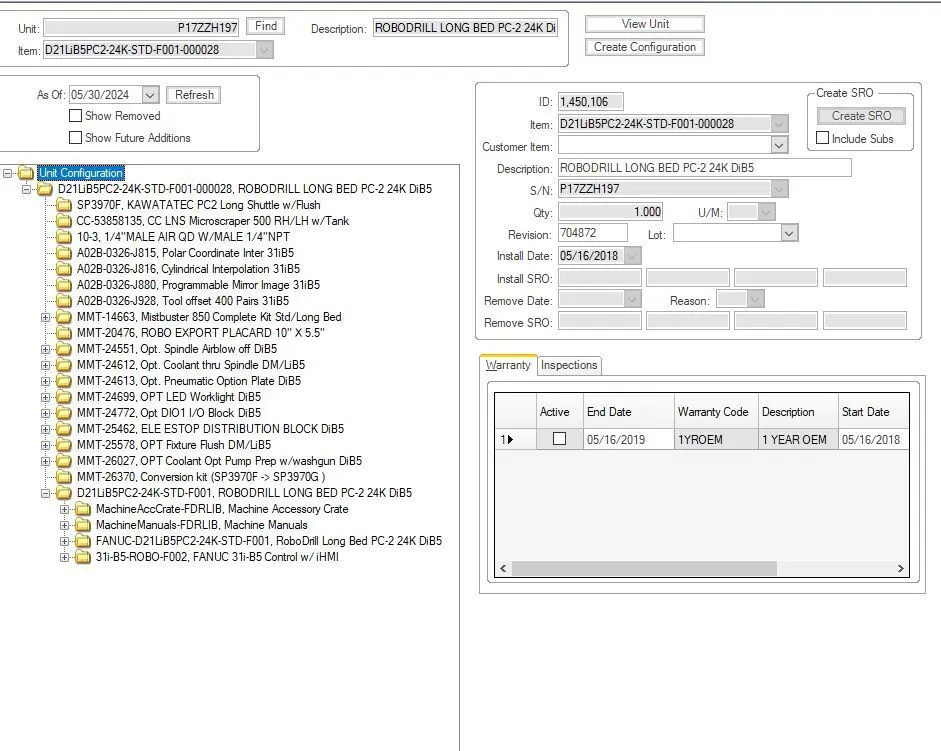Image resolution: width=941 pixels, height=751 pixels.
Task: Switch to the Inspections tab
Action: [569, 365]
